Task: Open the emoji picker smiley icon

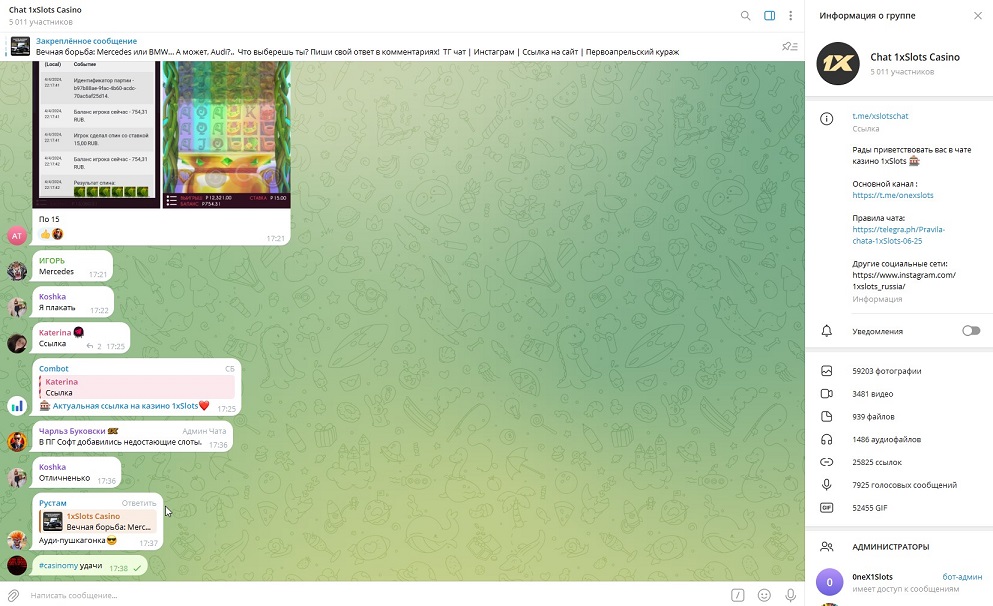Action: point(764,595)
